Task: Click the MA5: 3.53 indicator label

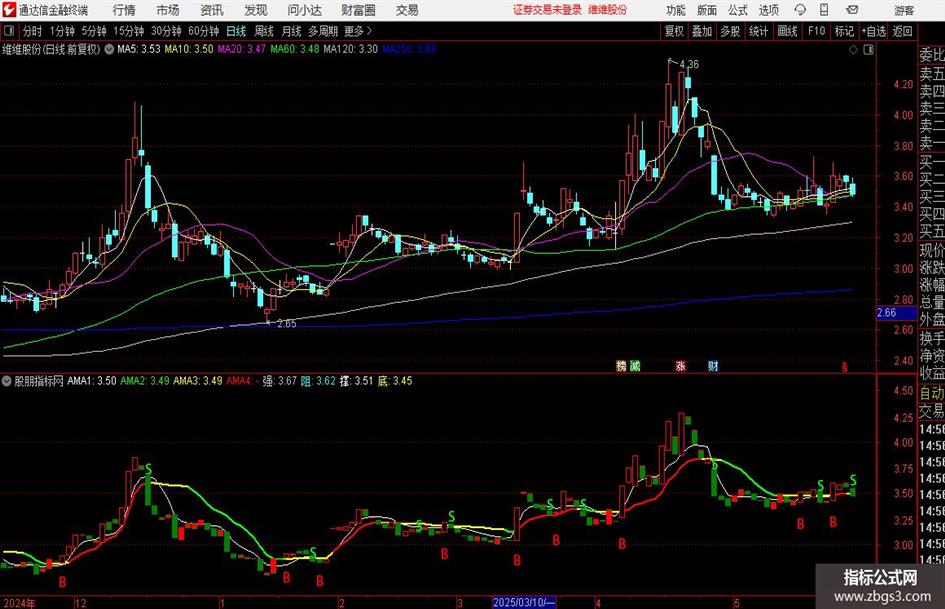Action: (139, 49)
